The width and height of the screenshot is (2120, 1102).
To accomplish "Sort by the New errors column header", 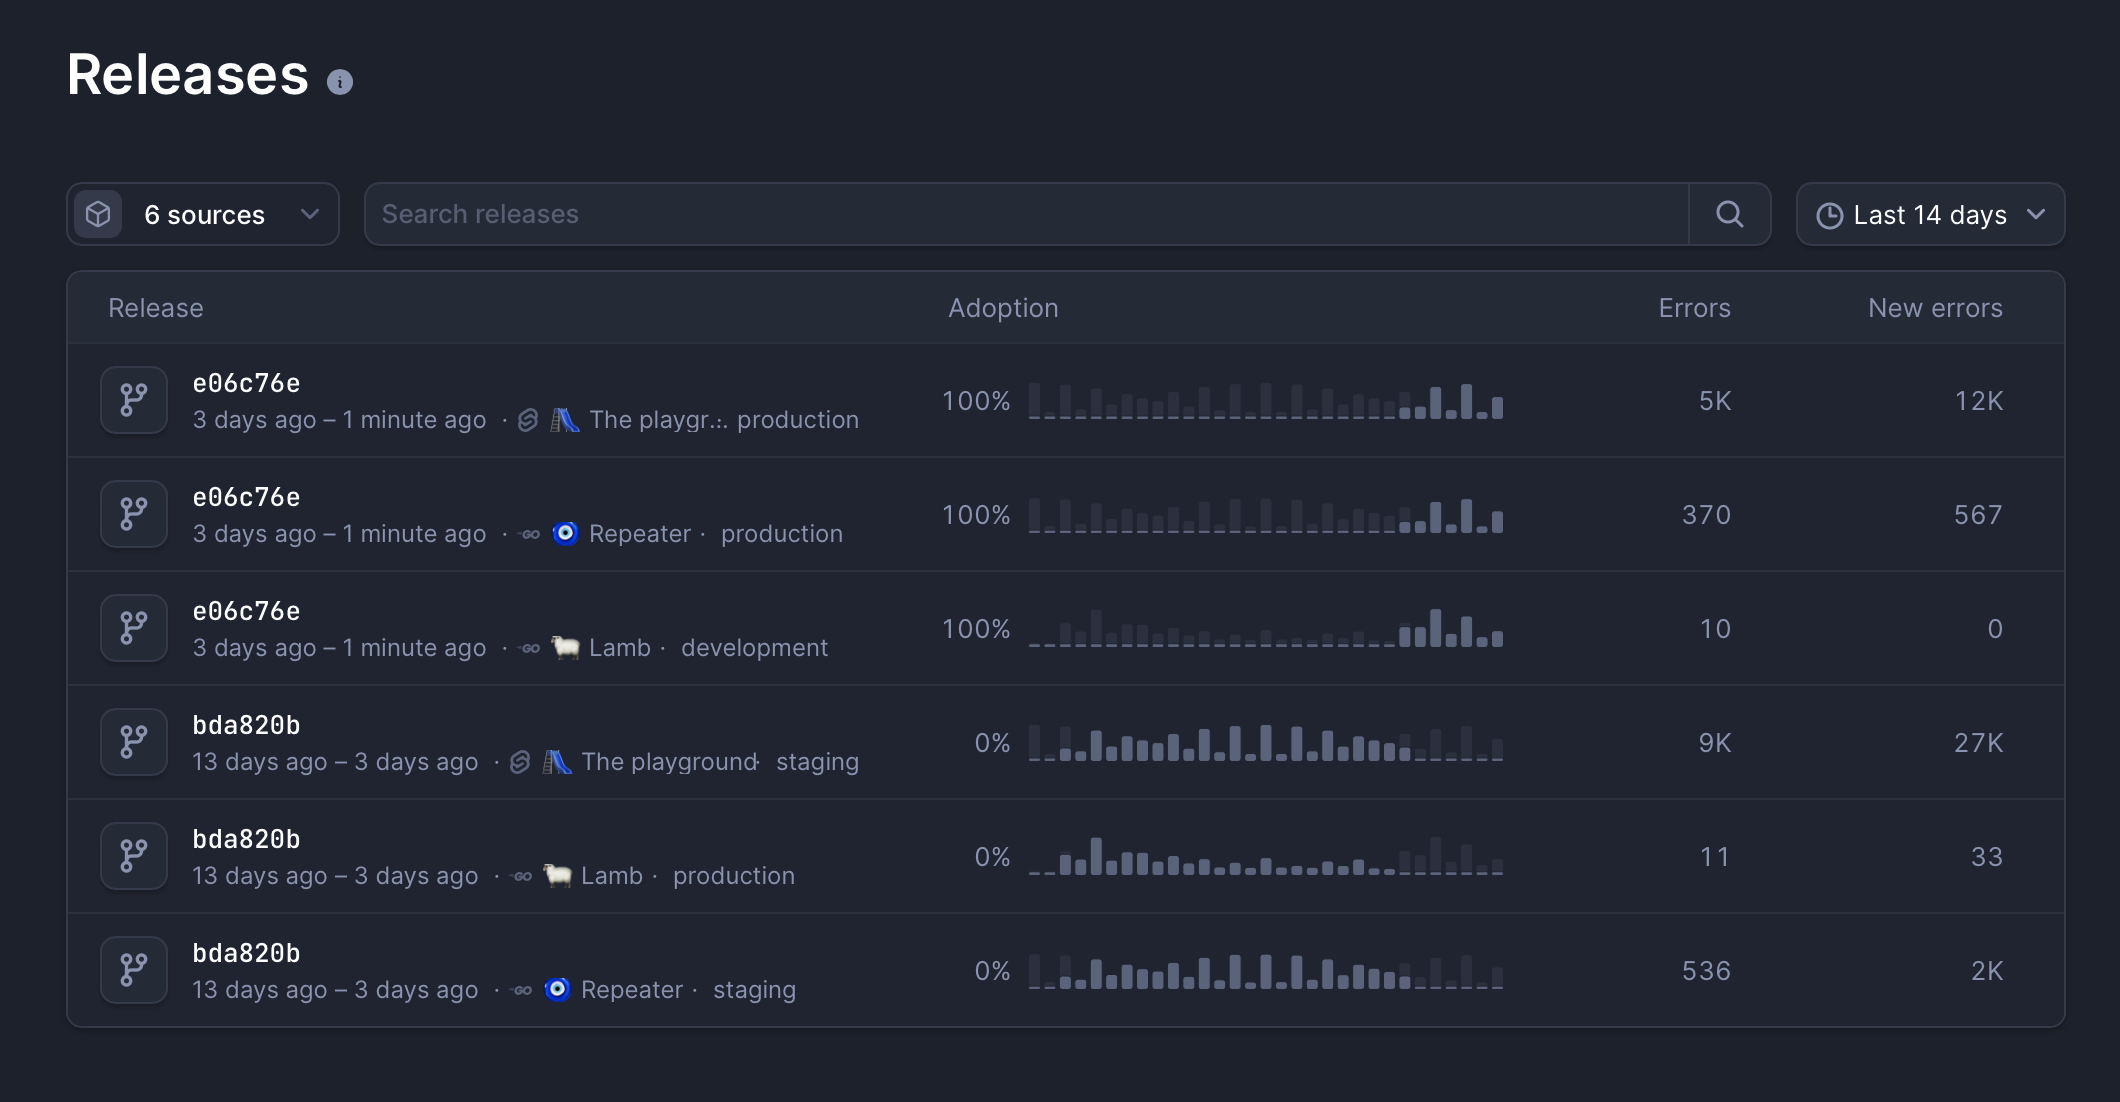I will (x=1935, y=308).
